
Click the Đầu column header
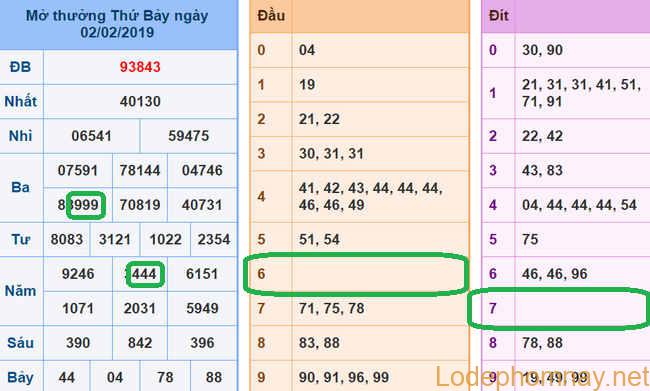[271, 16]
